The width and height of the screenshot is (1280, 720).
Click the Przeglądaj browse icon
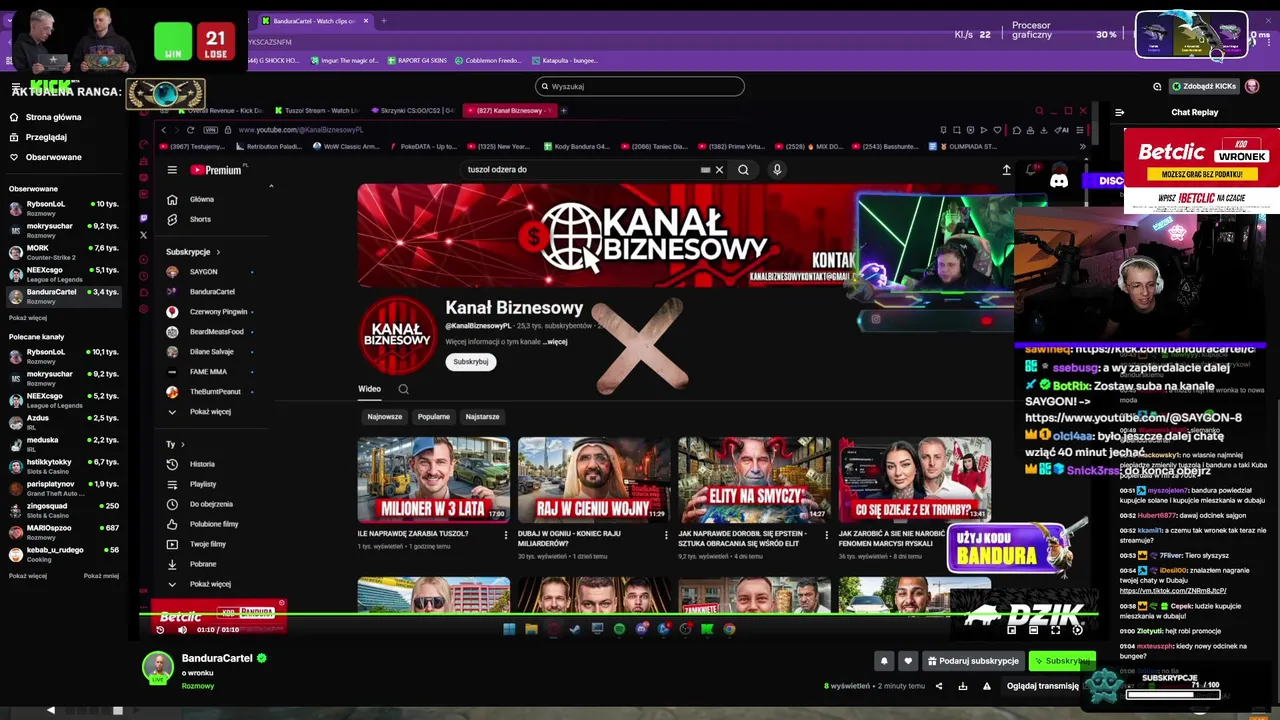(14, 137)
